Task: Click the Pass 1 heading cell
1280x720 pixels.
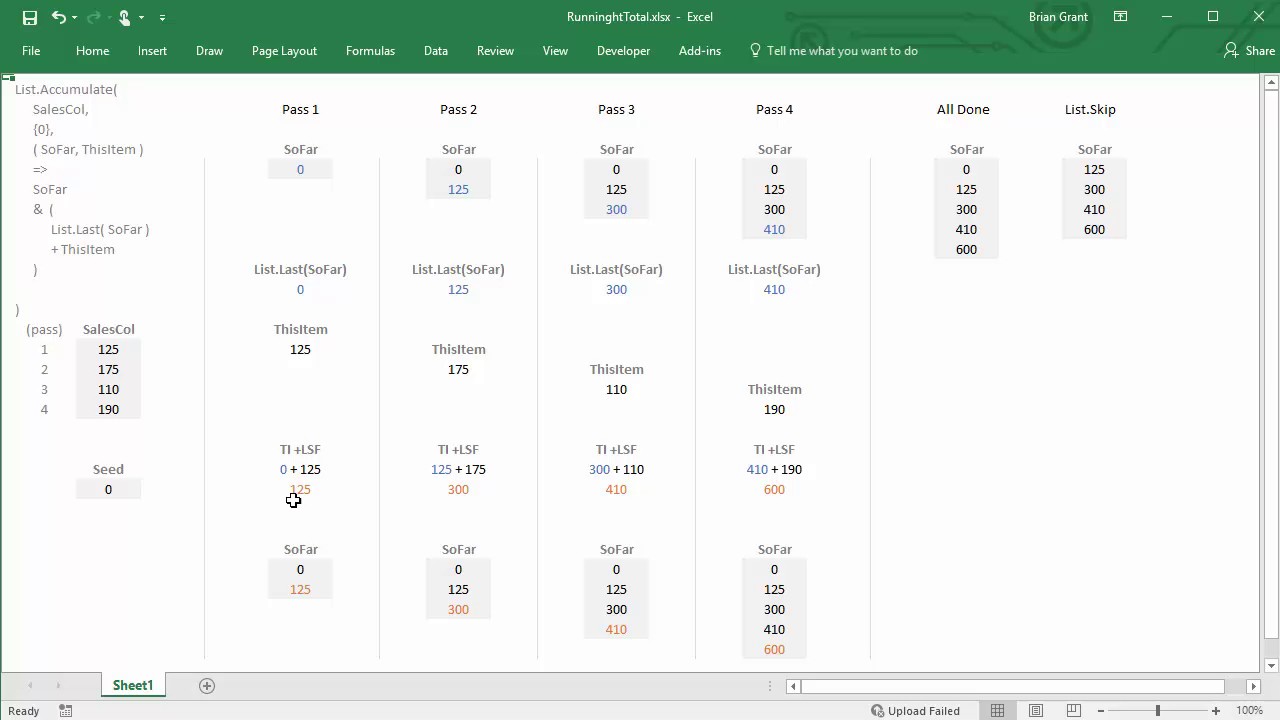Action: 300,109
